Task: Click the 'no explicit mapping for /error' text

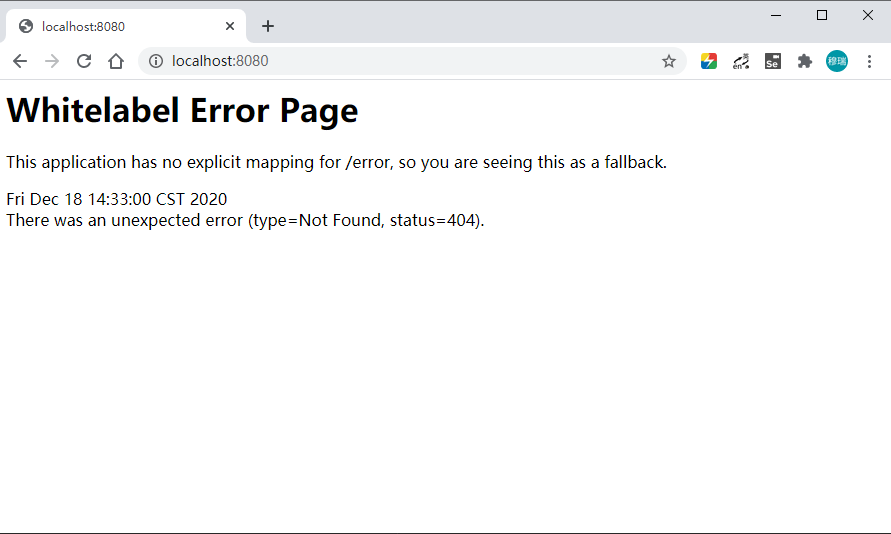Action: 277,162
